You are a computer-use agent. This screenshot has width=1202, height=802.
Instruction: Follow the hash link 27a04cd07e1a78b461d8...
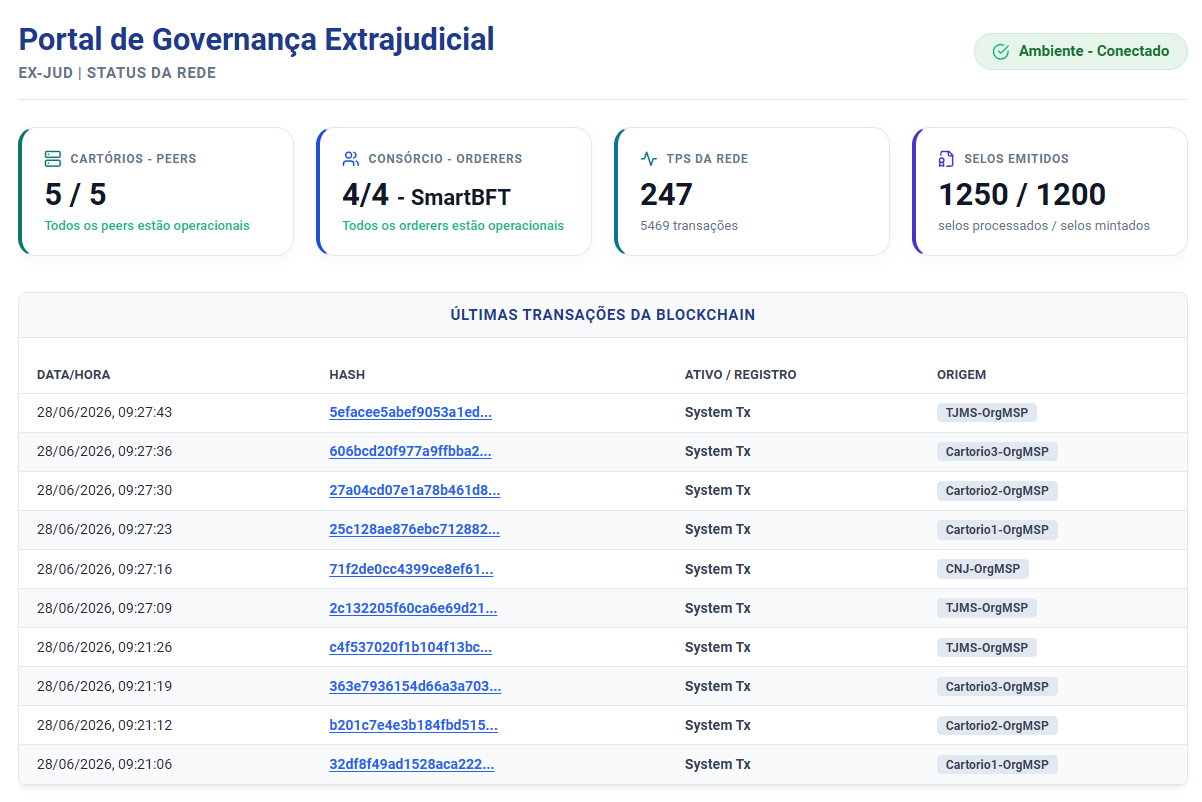(x=414, y=490)
